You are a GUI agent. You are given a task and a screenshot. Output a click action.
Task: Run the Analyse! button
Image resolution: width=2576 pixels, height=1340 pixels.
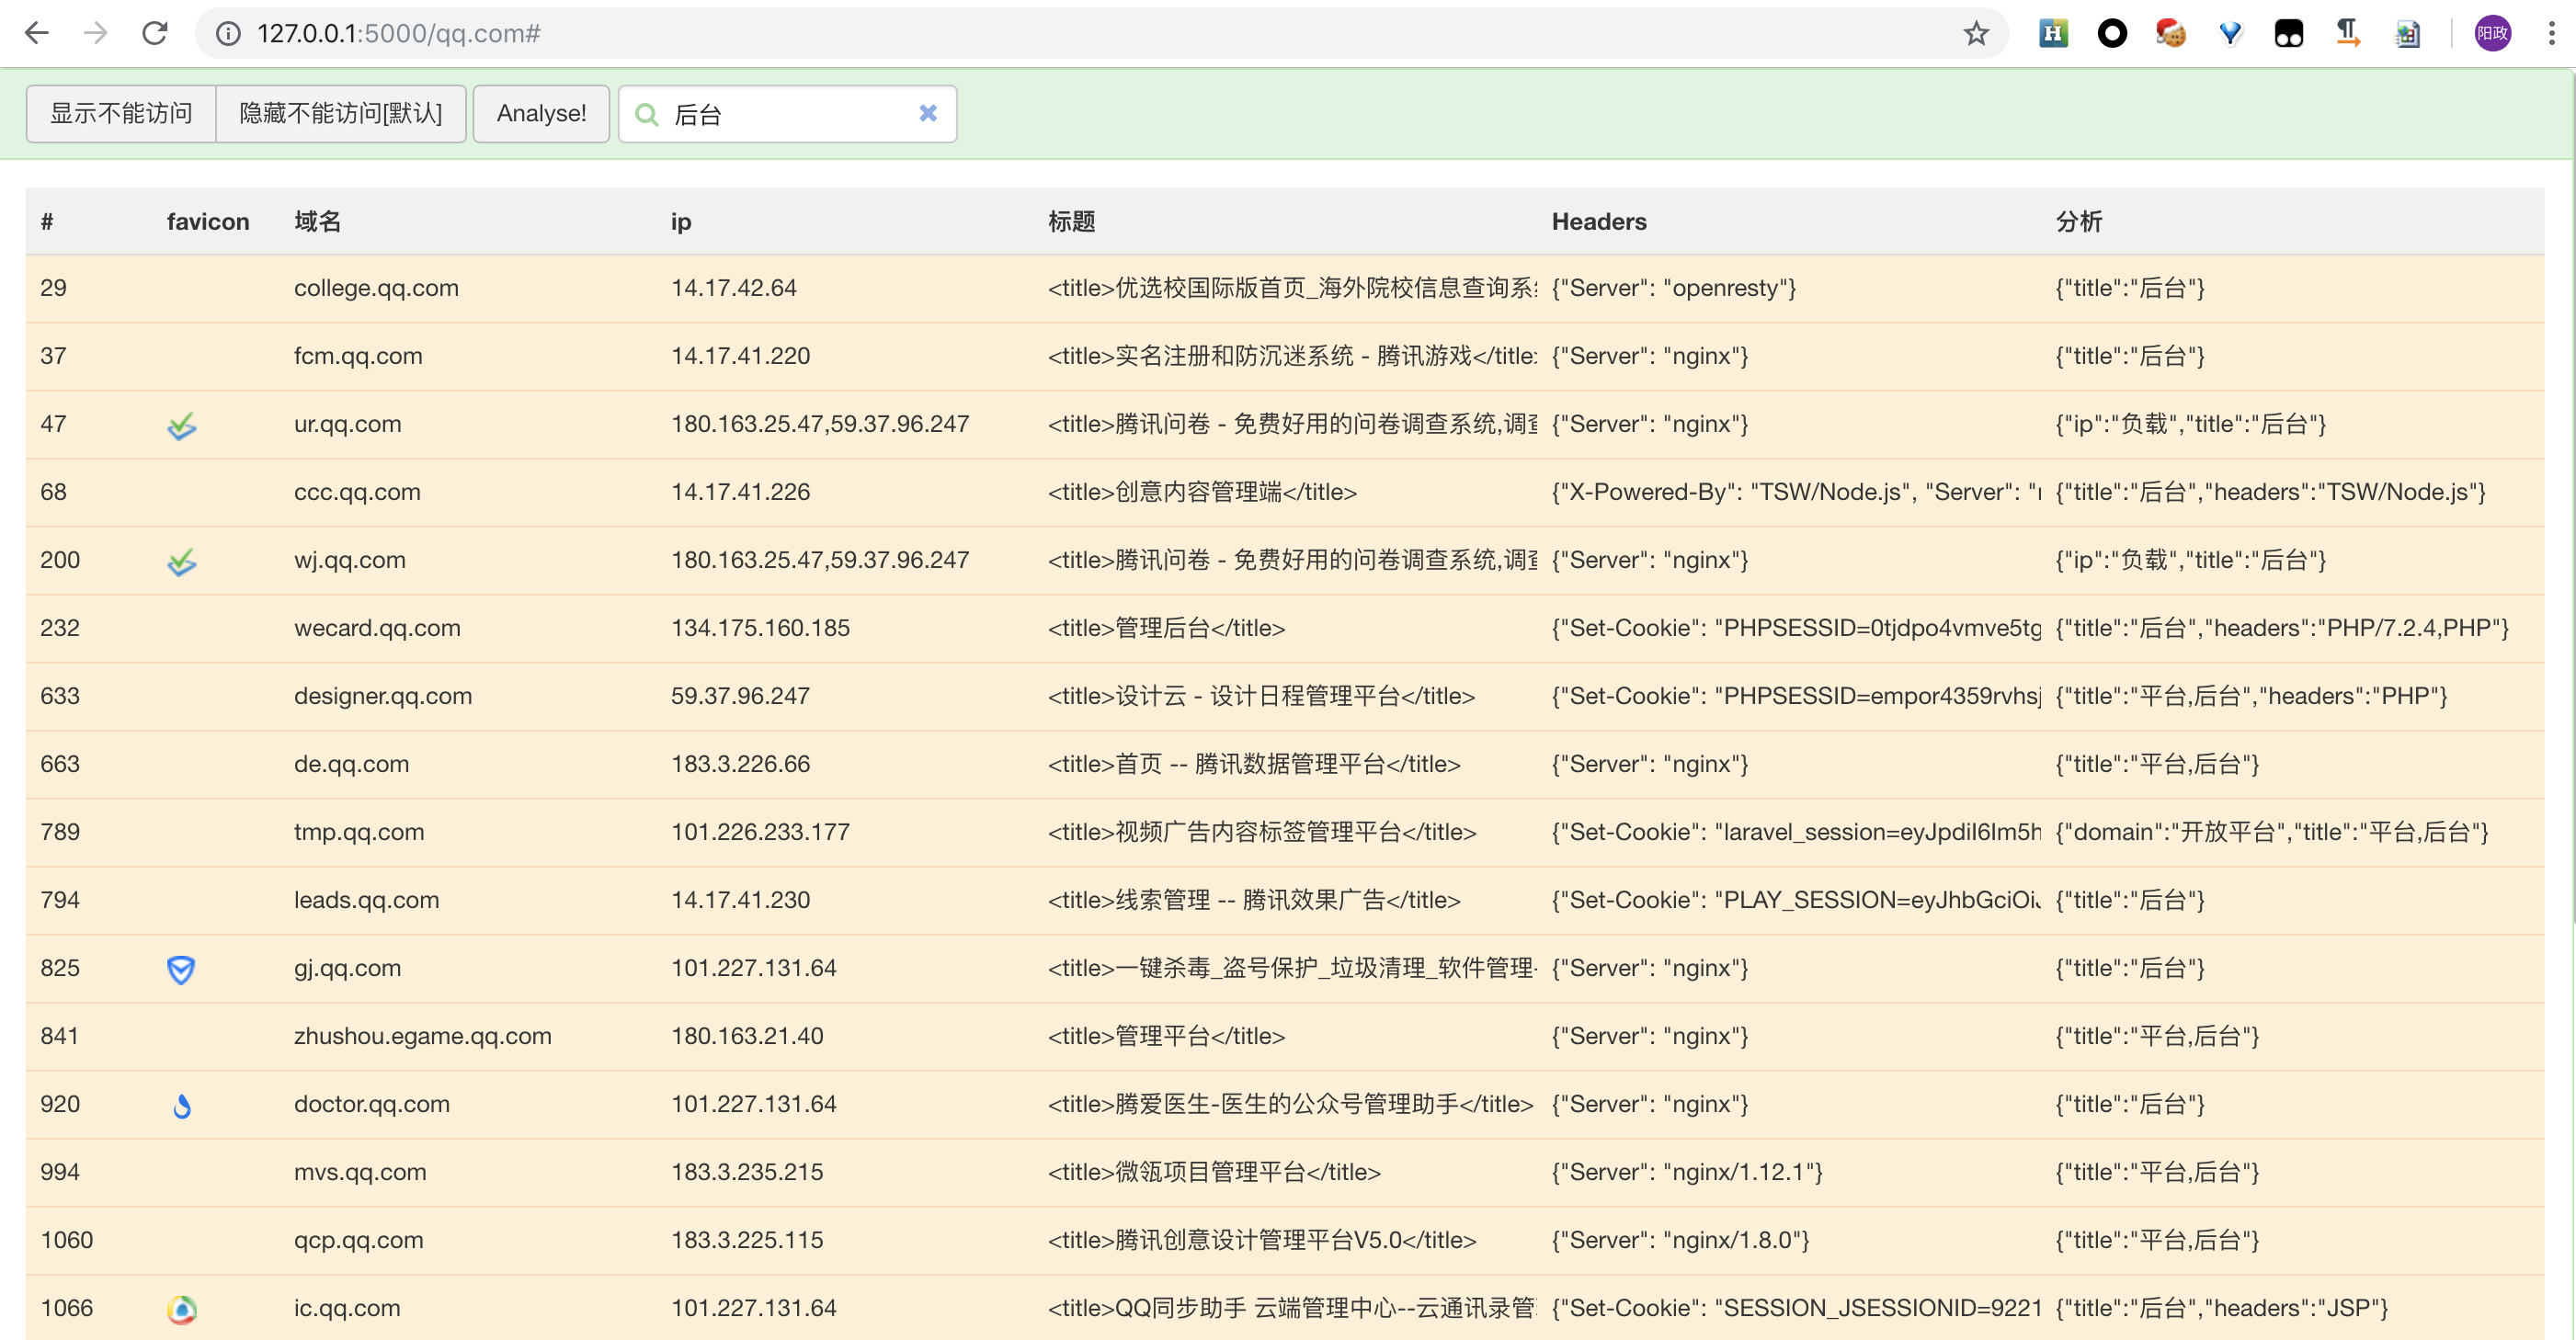coord(541,114)
